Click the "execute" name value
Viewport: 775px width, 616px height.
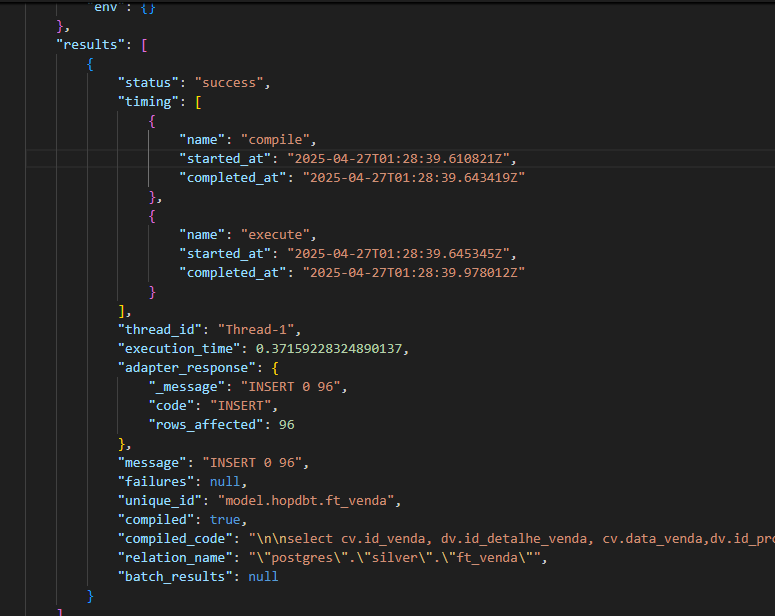[275, 234]
